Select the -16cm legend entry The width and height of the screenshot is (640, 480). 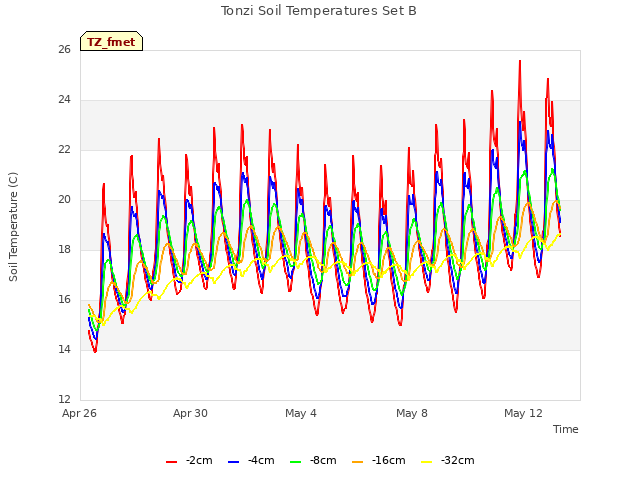coord(378,461)
